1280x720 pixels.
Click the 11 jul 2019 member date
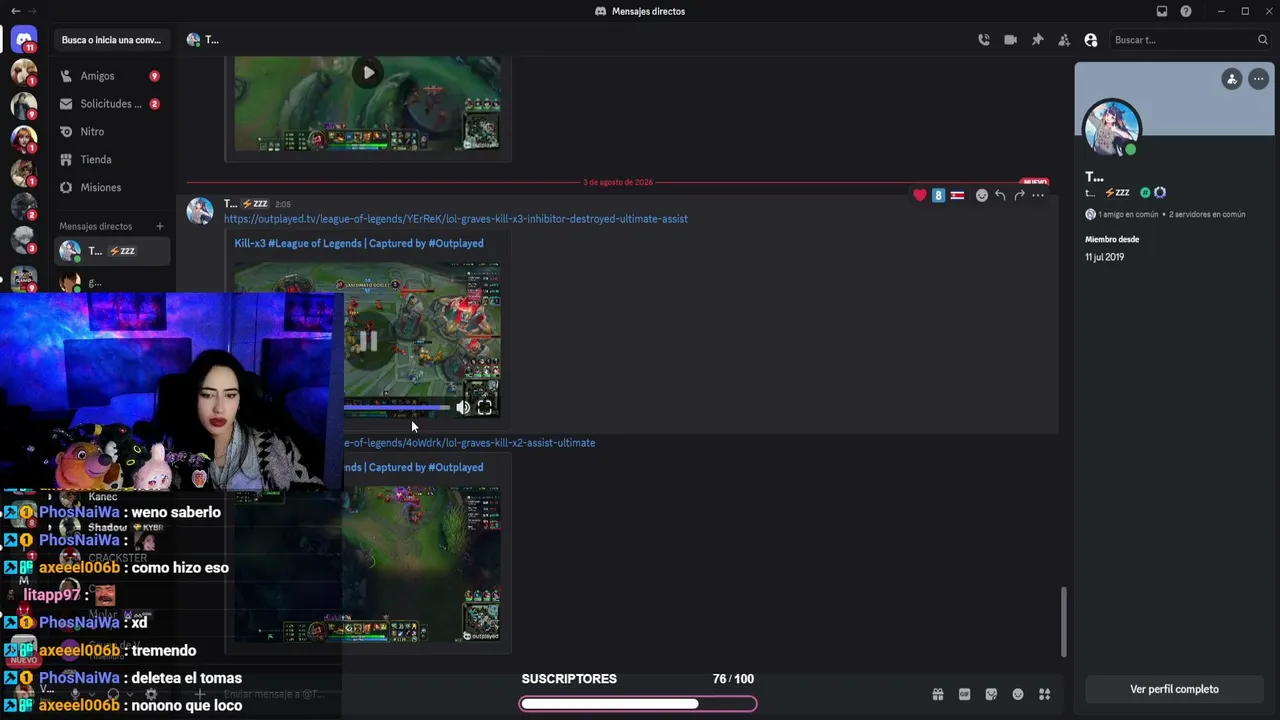(x=1105, y=257)
